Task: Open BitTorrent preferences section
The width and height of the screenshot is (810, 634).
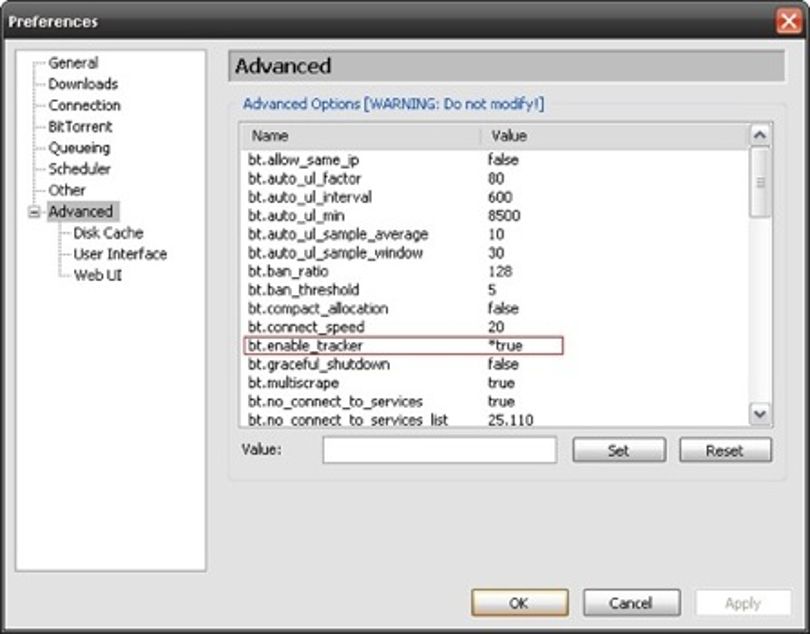Action: pyautogui.click(x=80, y=127)
